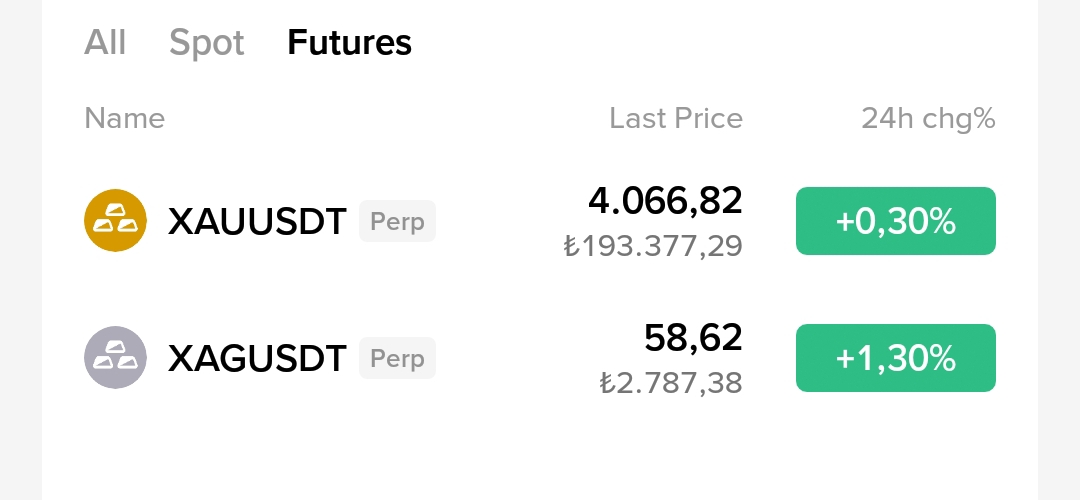
Task: Click the Perp tag beside XAUUSDT
Action: [397, 221]
